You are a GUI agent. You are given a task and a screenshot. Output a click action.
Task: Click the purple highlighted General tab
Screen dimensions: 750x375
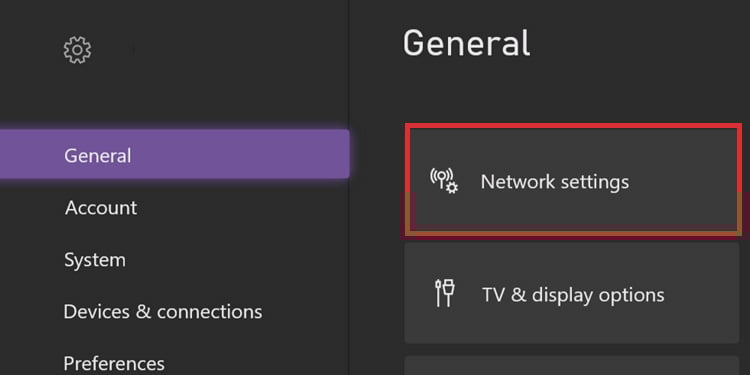[175, 154]
